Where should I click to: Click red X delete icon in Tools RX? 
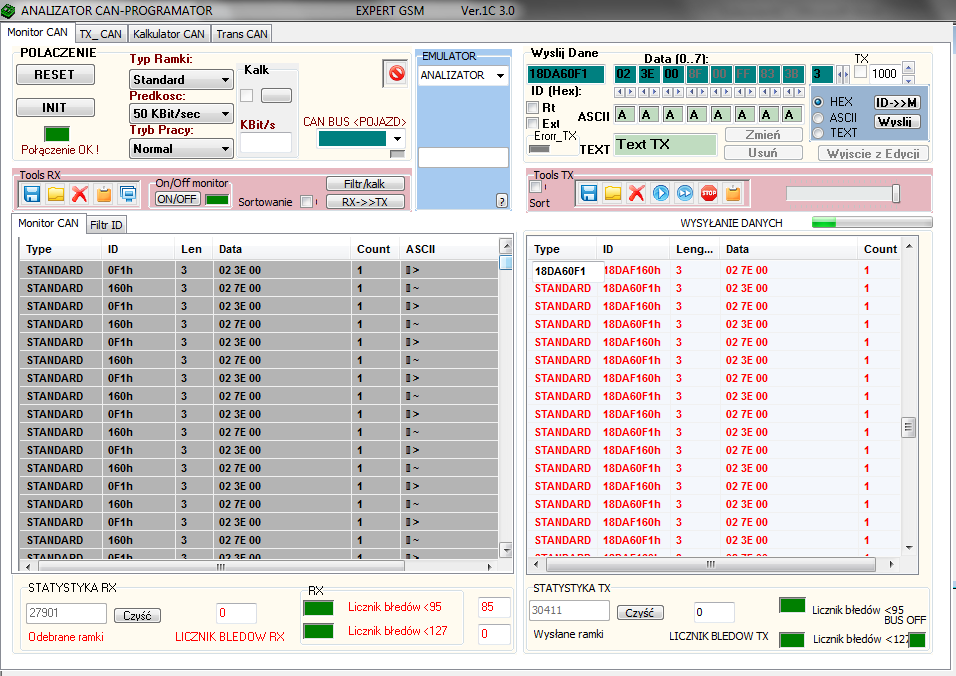click(80, 194)
